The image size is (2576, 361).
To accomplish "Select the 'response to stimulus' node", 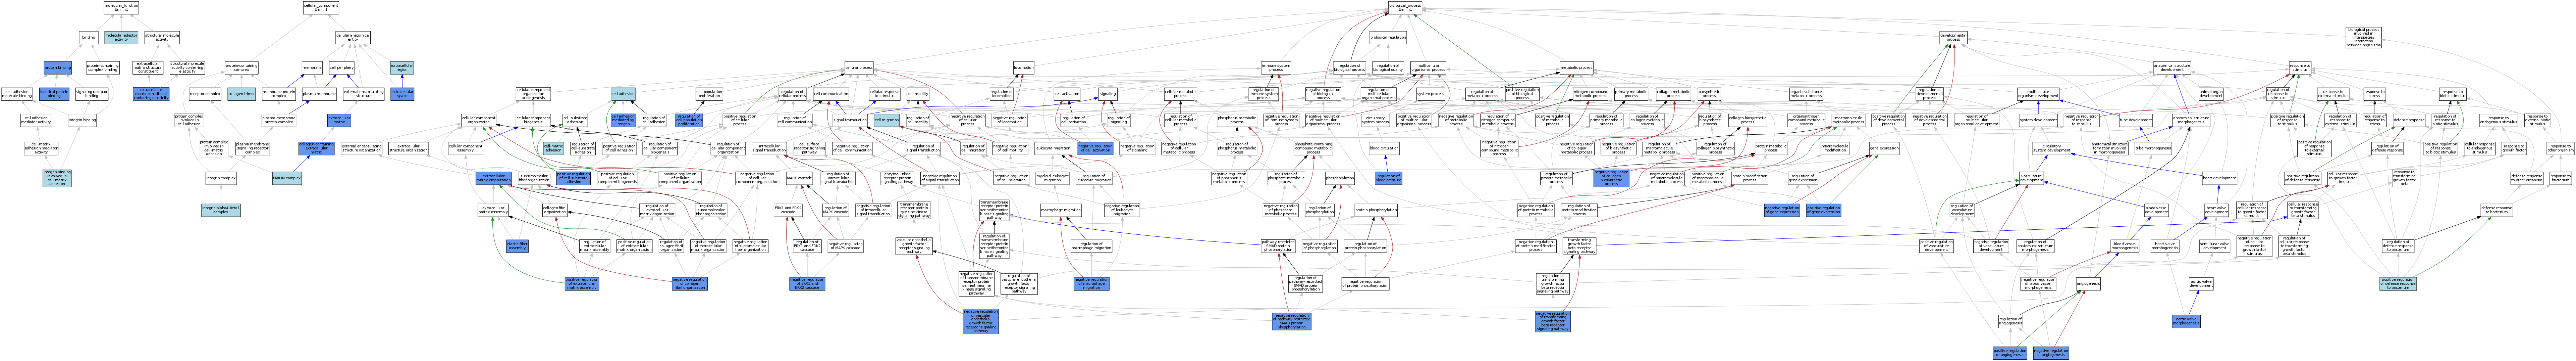I will pyautogui.click(x=2300, y=67).
